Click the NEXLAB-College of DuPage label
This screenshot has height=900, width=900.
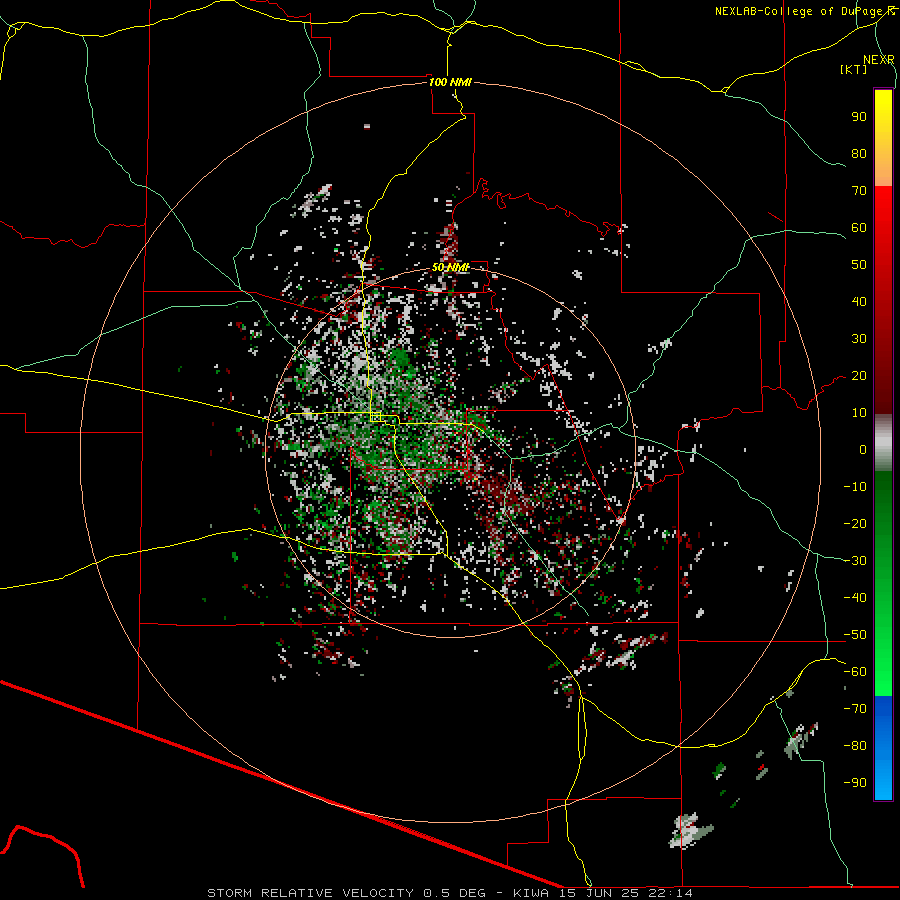(x=804, y=11)
